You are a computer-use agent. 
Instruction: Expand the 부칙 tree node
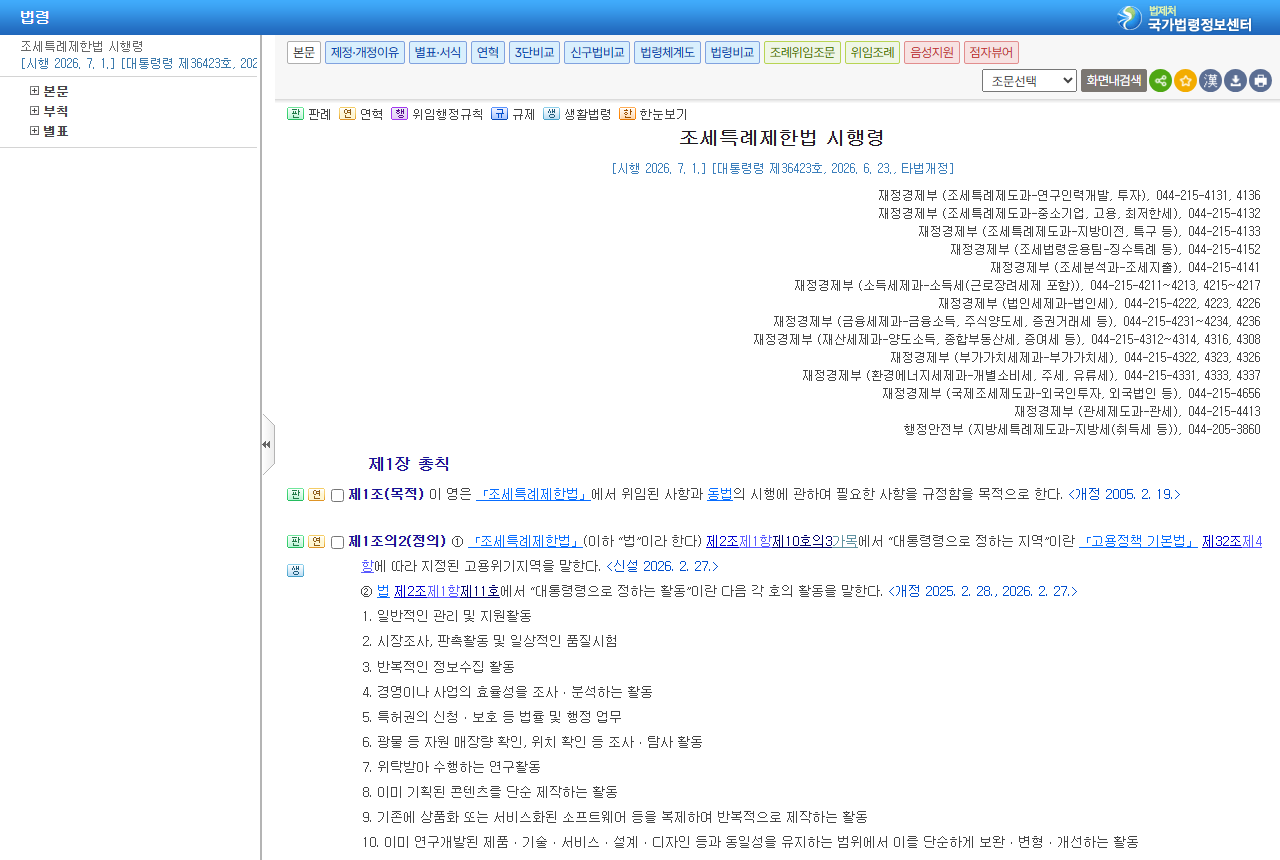pos(34,111)
